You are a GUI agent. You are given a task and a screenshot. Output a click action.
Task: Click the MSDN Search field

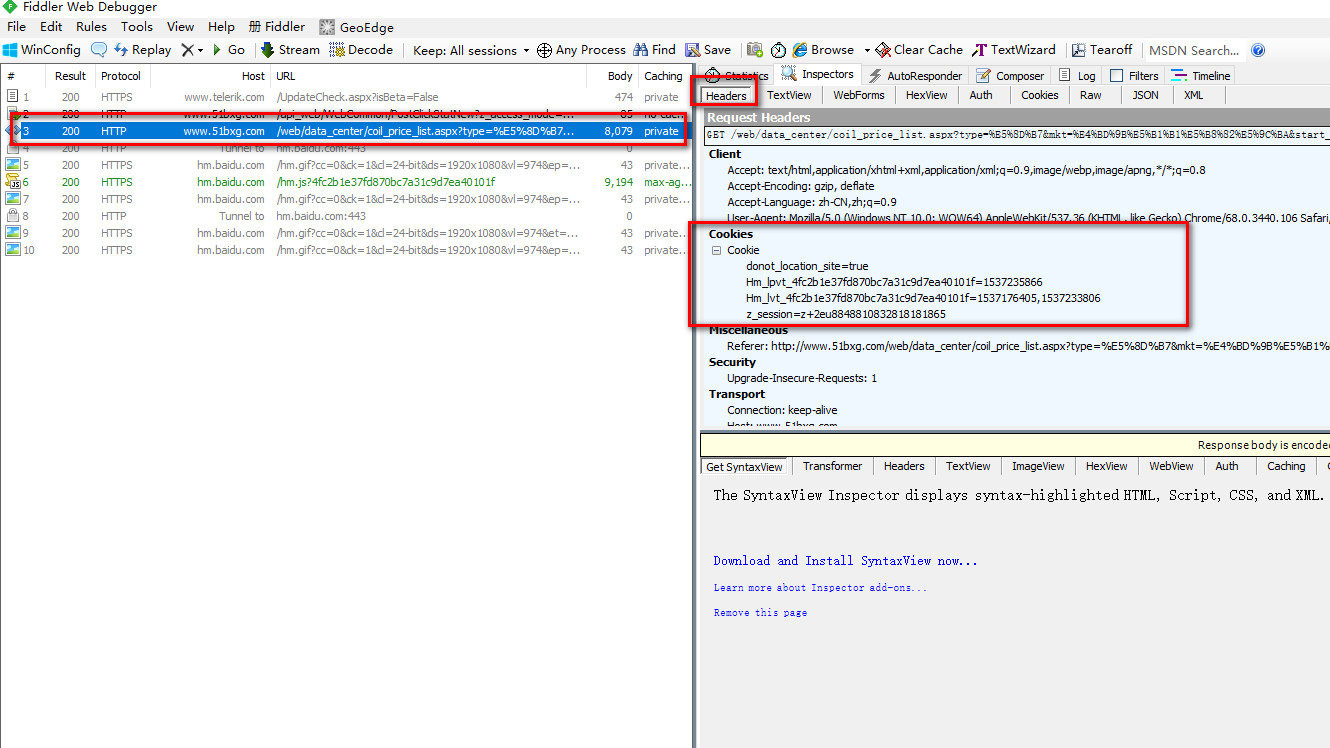tap(1195, 50)
